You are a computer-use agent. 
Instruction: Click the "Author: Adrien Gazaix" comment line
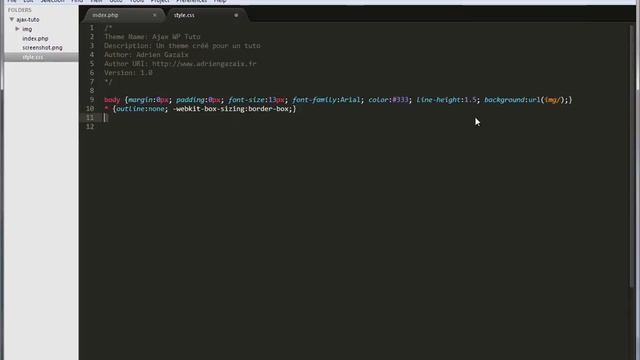coord(146,55)
